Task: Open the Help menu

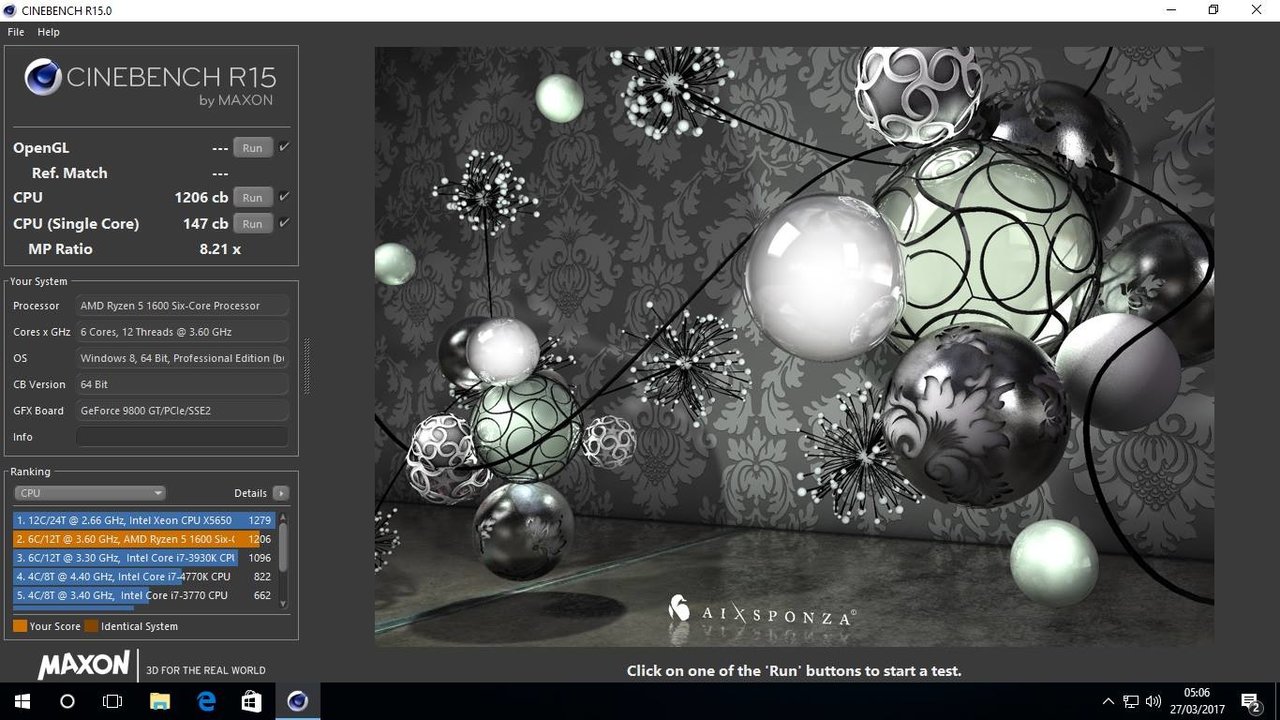Action: pos(48,32)
